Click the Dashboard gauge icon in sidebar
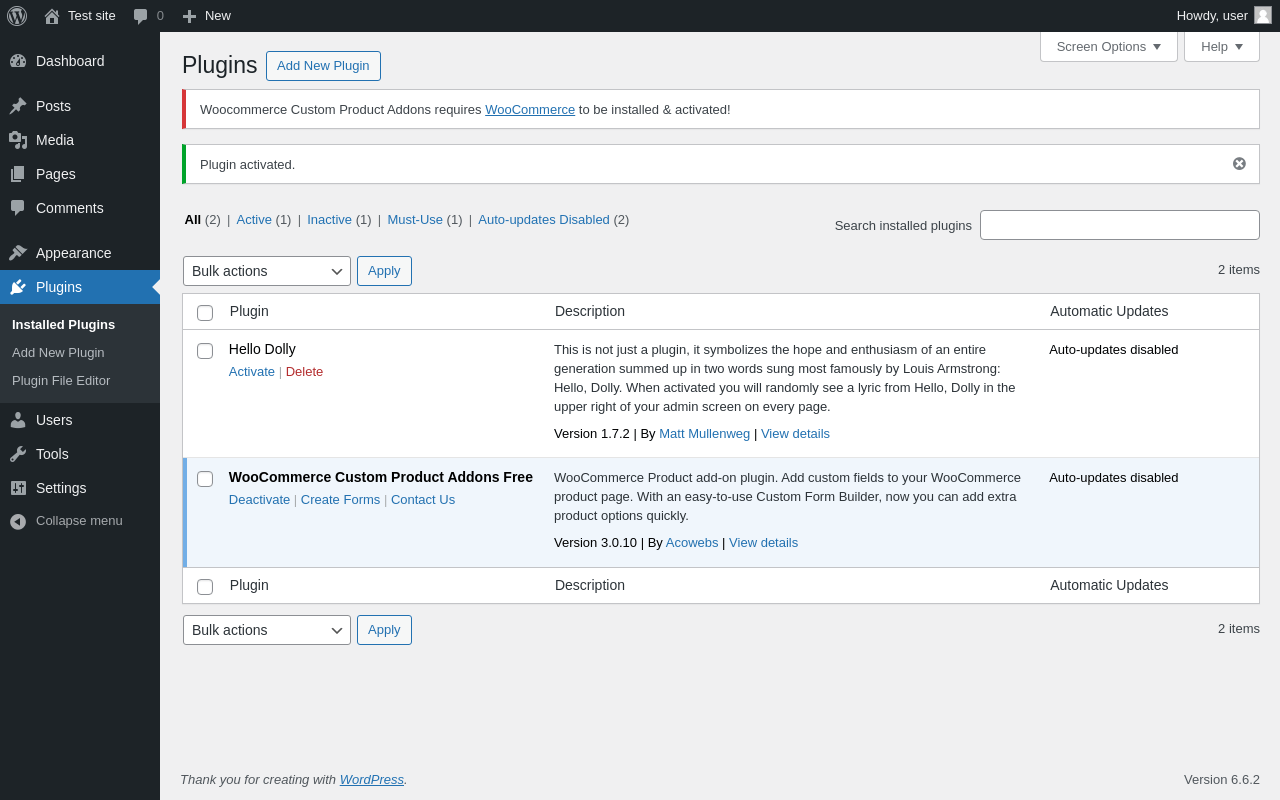 pyautogui.click(x=18, y=61)
